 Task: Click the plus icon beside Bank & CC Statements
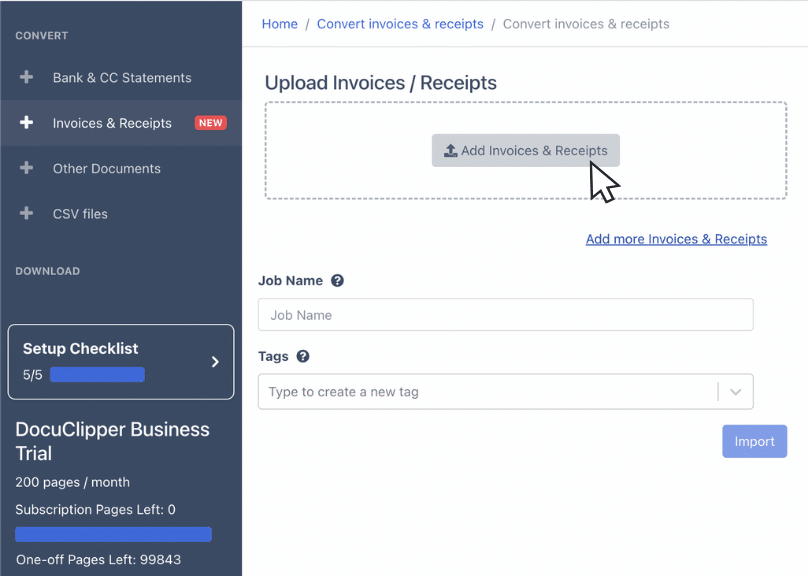[26, 77]
